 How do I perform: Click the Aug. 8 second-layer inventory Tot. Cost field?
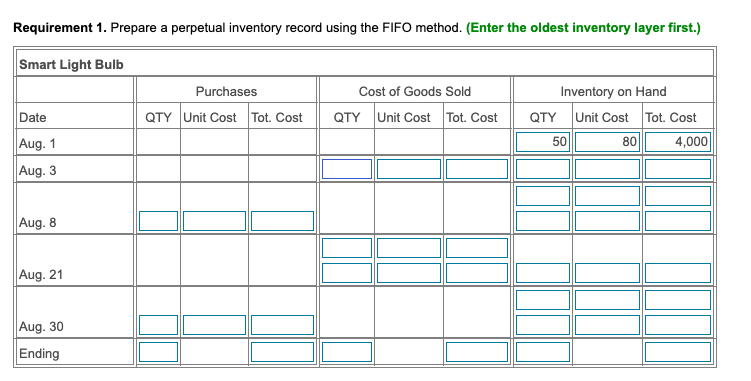click(677, 221)
